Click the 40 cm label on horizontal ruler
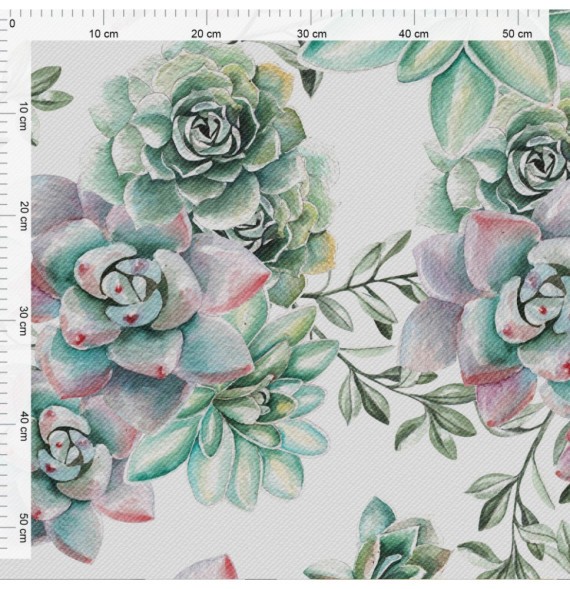 tap(414, 34)
